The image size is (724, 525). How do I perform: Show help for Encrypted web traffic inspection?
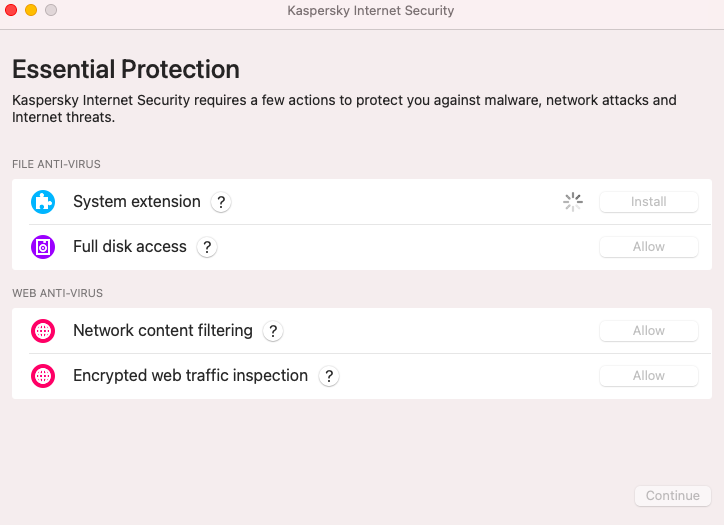coord(329,376)
